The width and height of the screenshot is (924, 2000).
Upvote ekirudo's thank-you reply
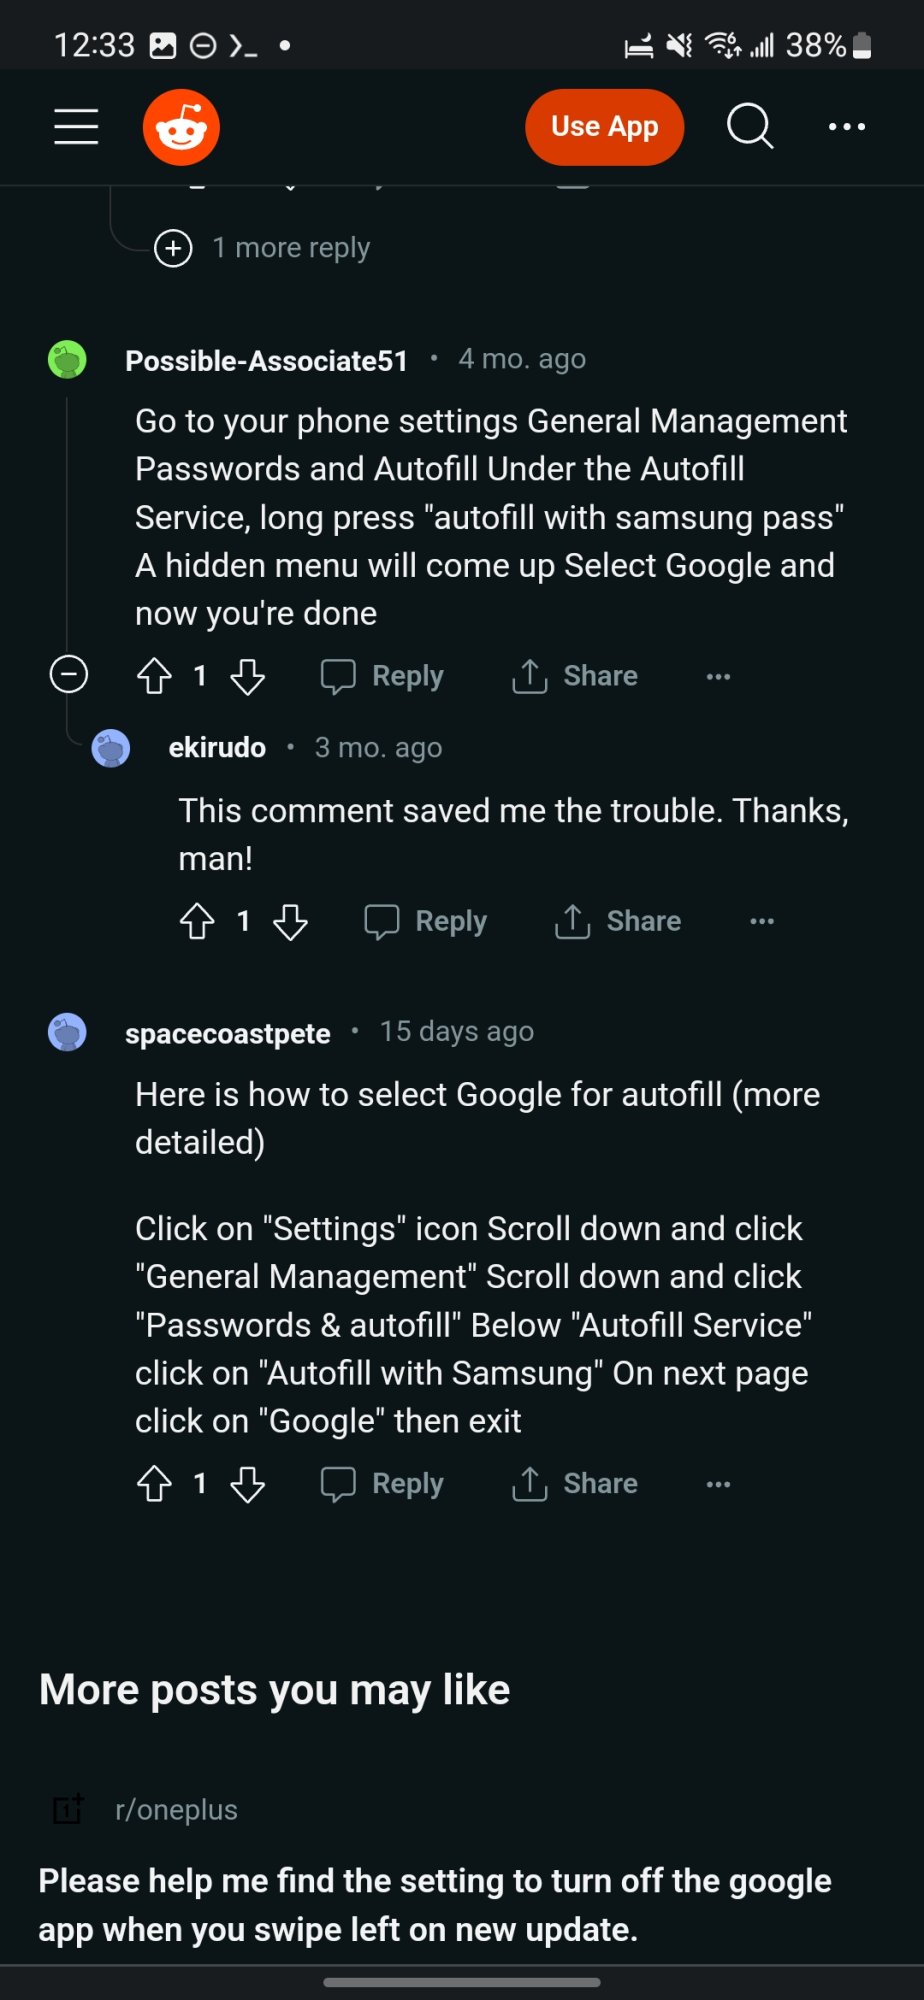pos(197,921)
